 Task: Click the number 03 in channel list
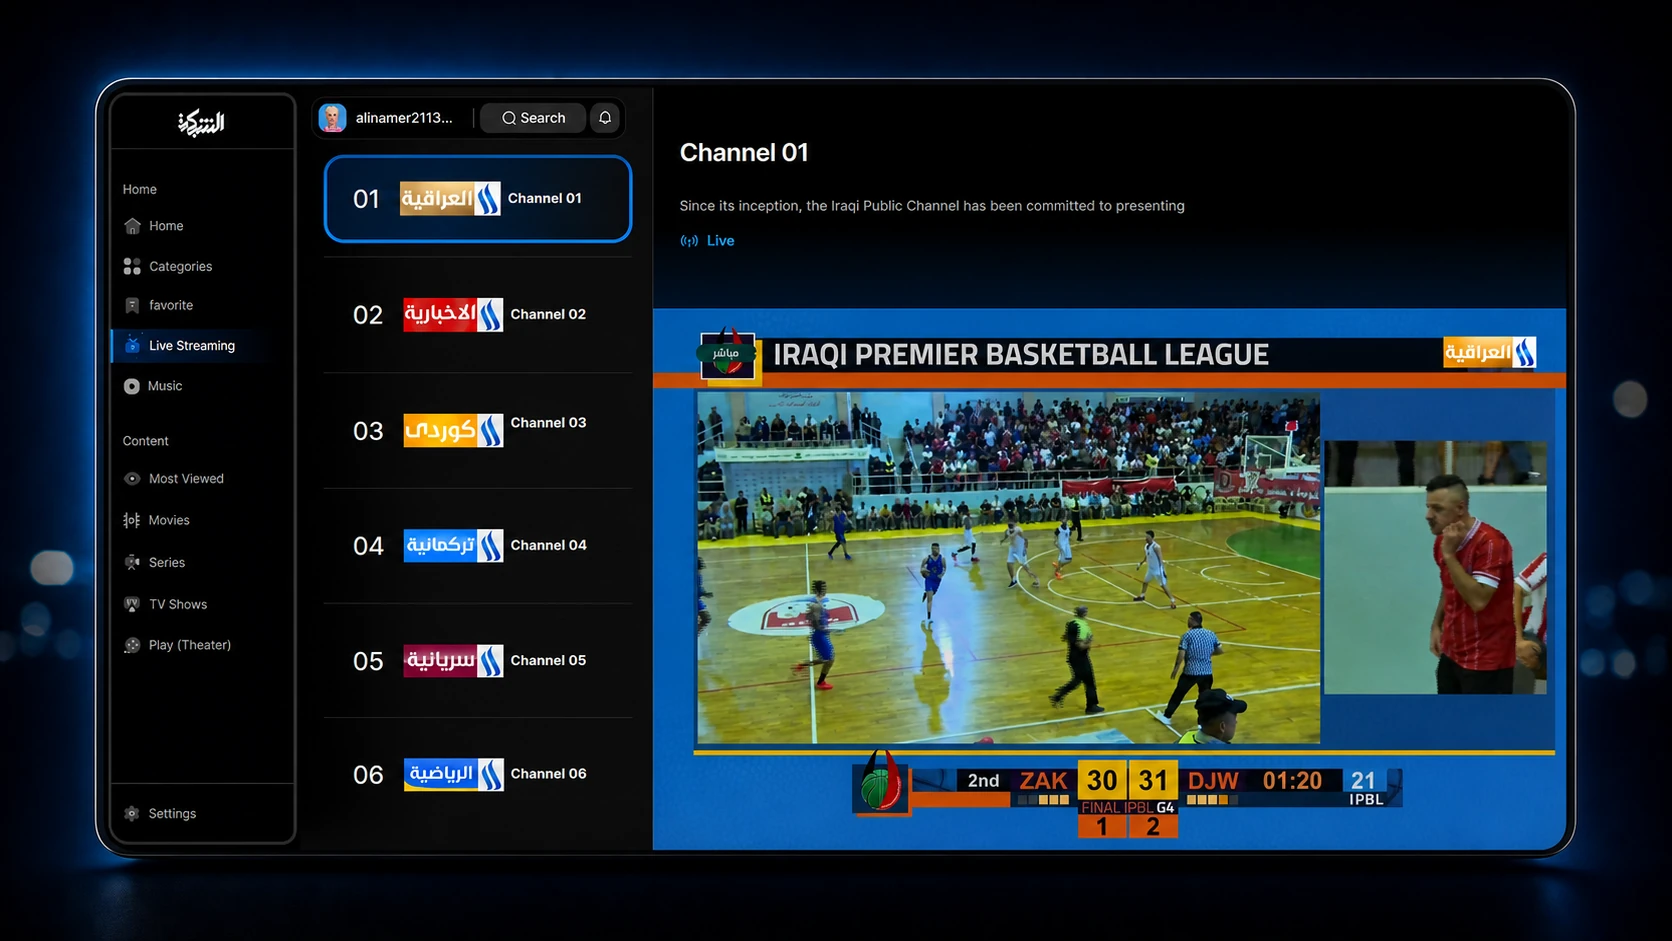coord(368,431)
